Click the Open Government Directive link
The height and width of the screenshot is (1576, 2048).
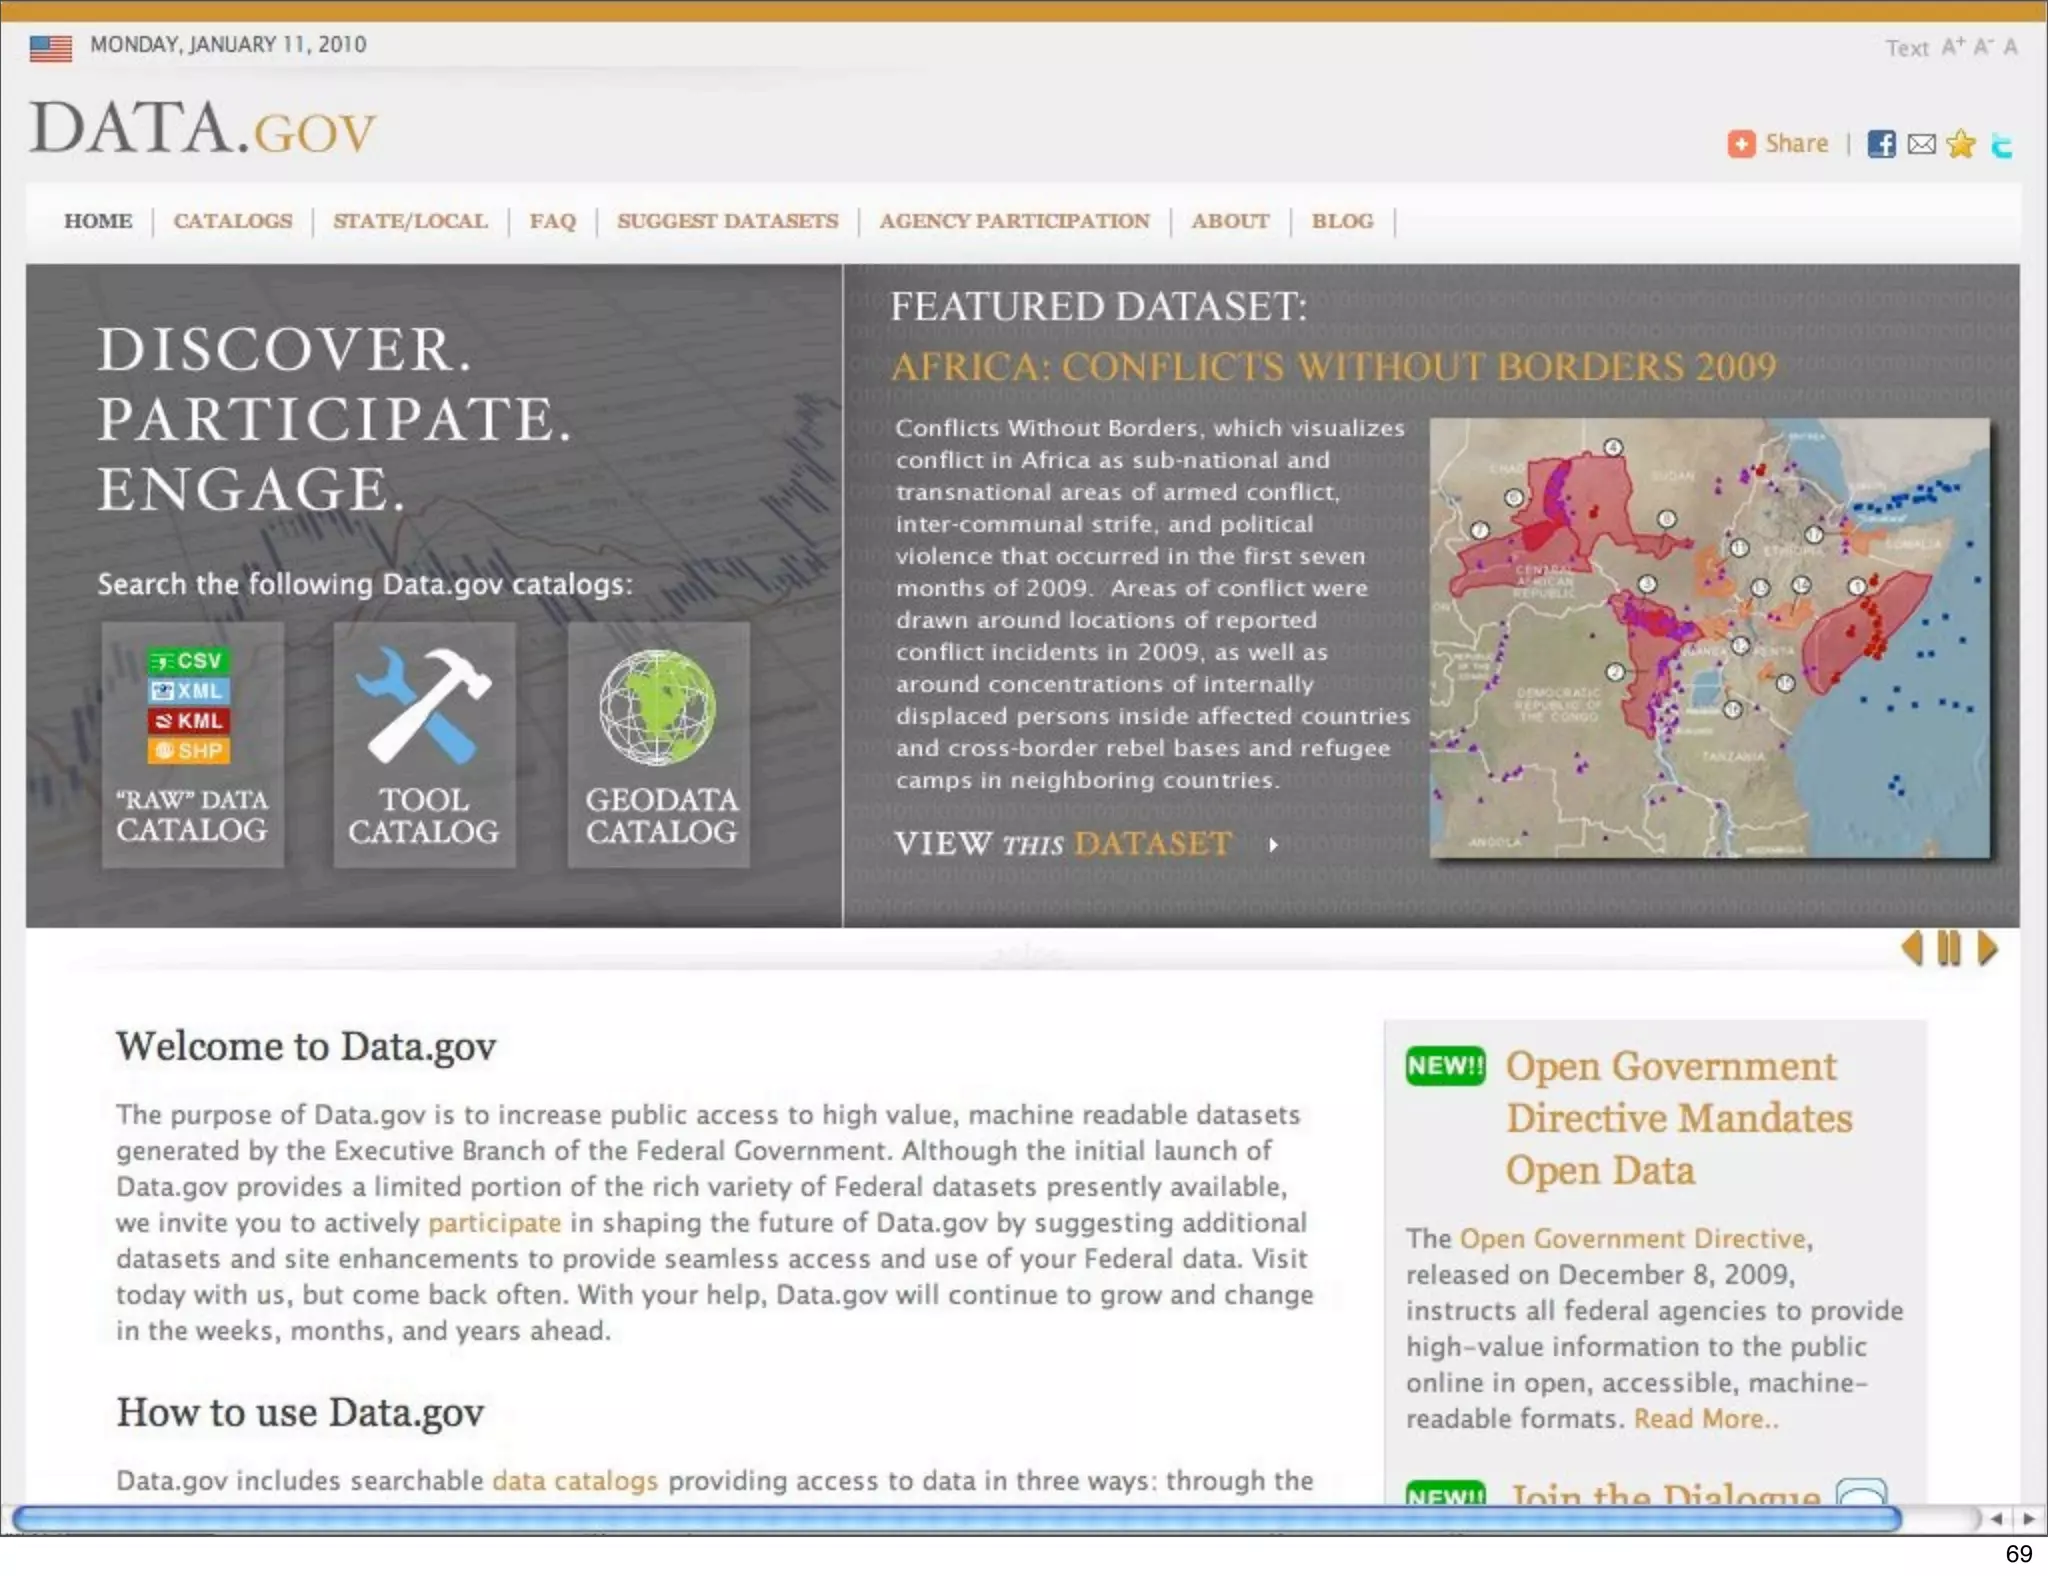tap(1633, 1239)
